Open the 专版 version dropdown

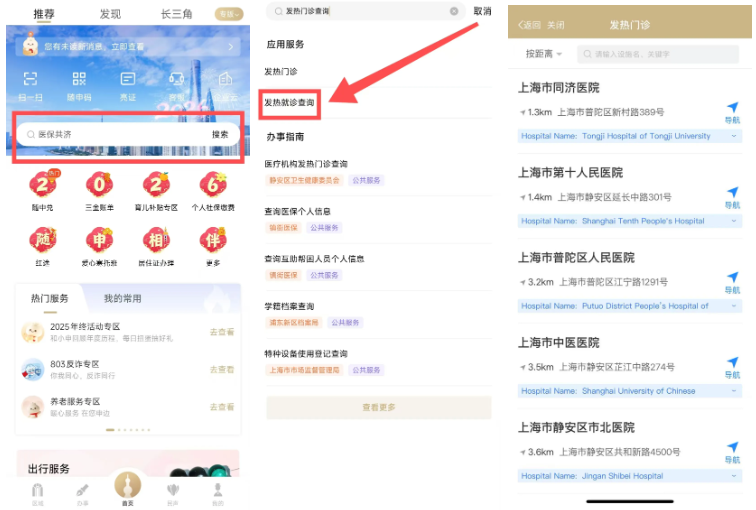coord(228,14)
